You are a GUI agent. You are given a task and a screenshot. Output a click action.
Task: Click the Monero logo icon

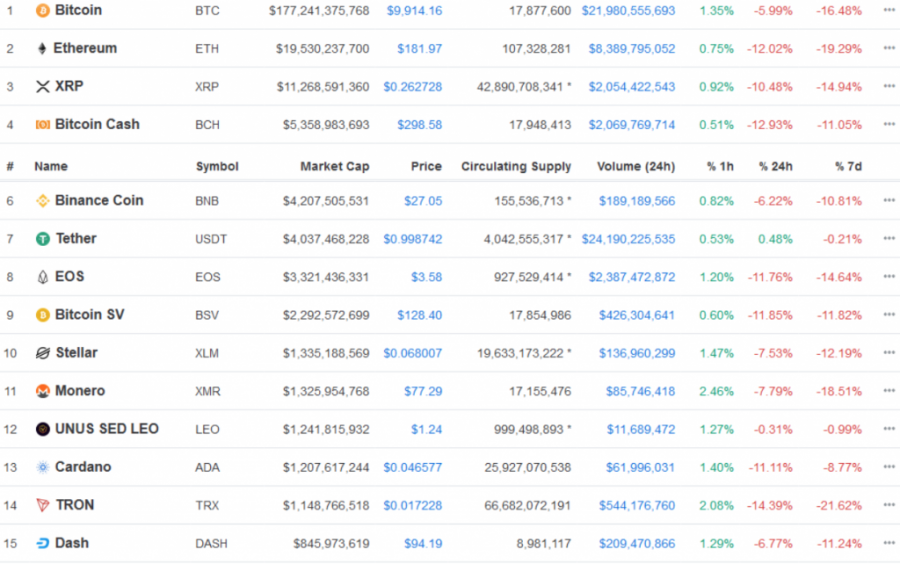tap(42, 391)
